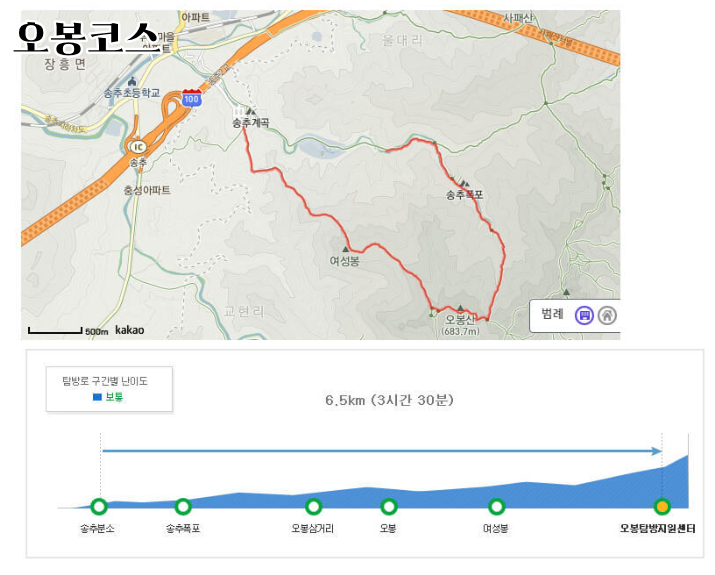Click the shelter icon in the legend

607,315
